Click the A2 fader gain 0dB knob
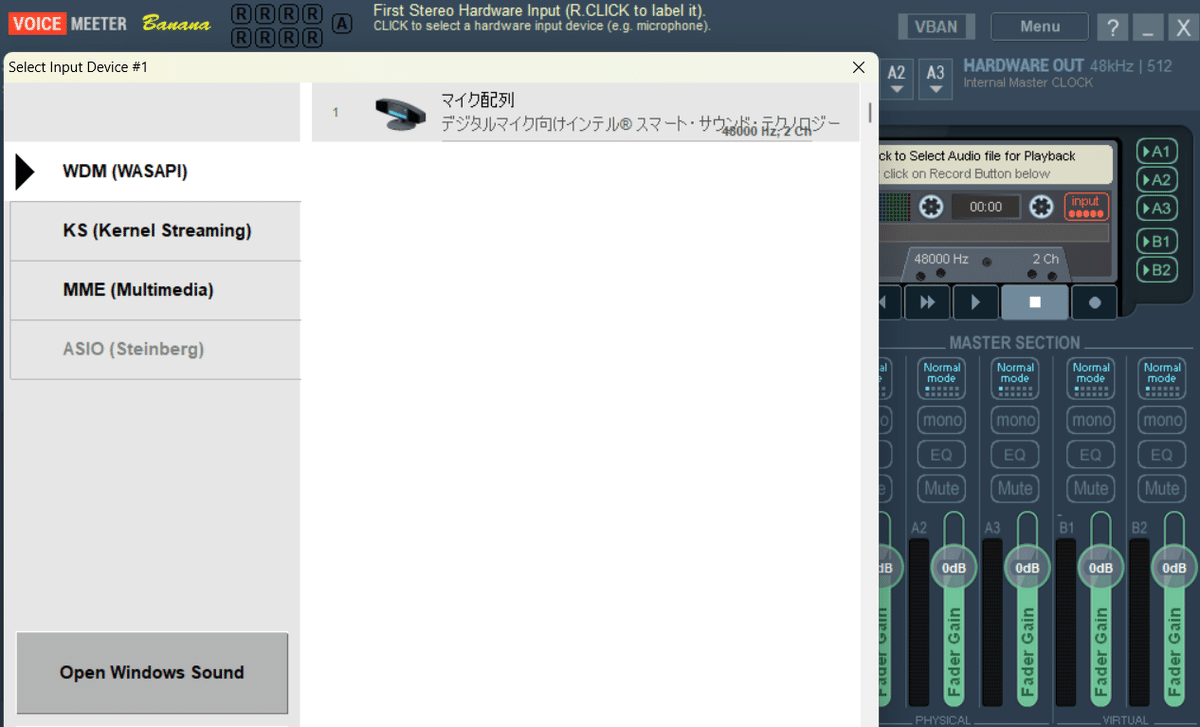Image resolution: width=1200 pixels, height=727 pixels. tap(954, 568)
